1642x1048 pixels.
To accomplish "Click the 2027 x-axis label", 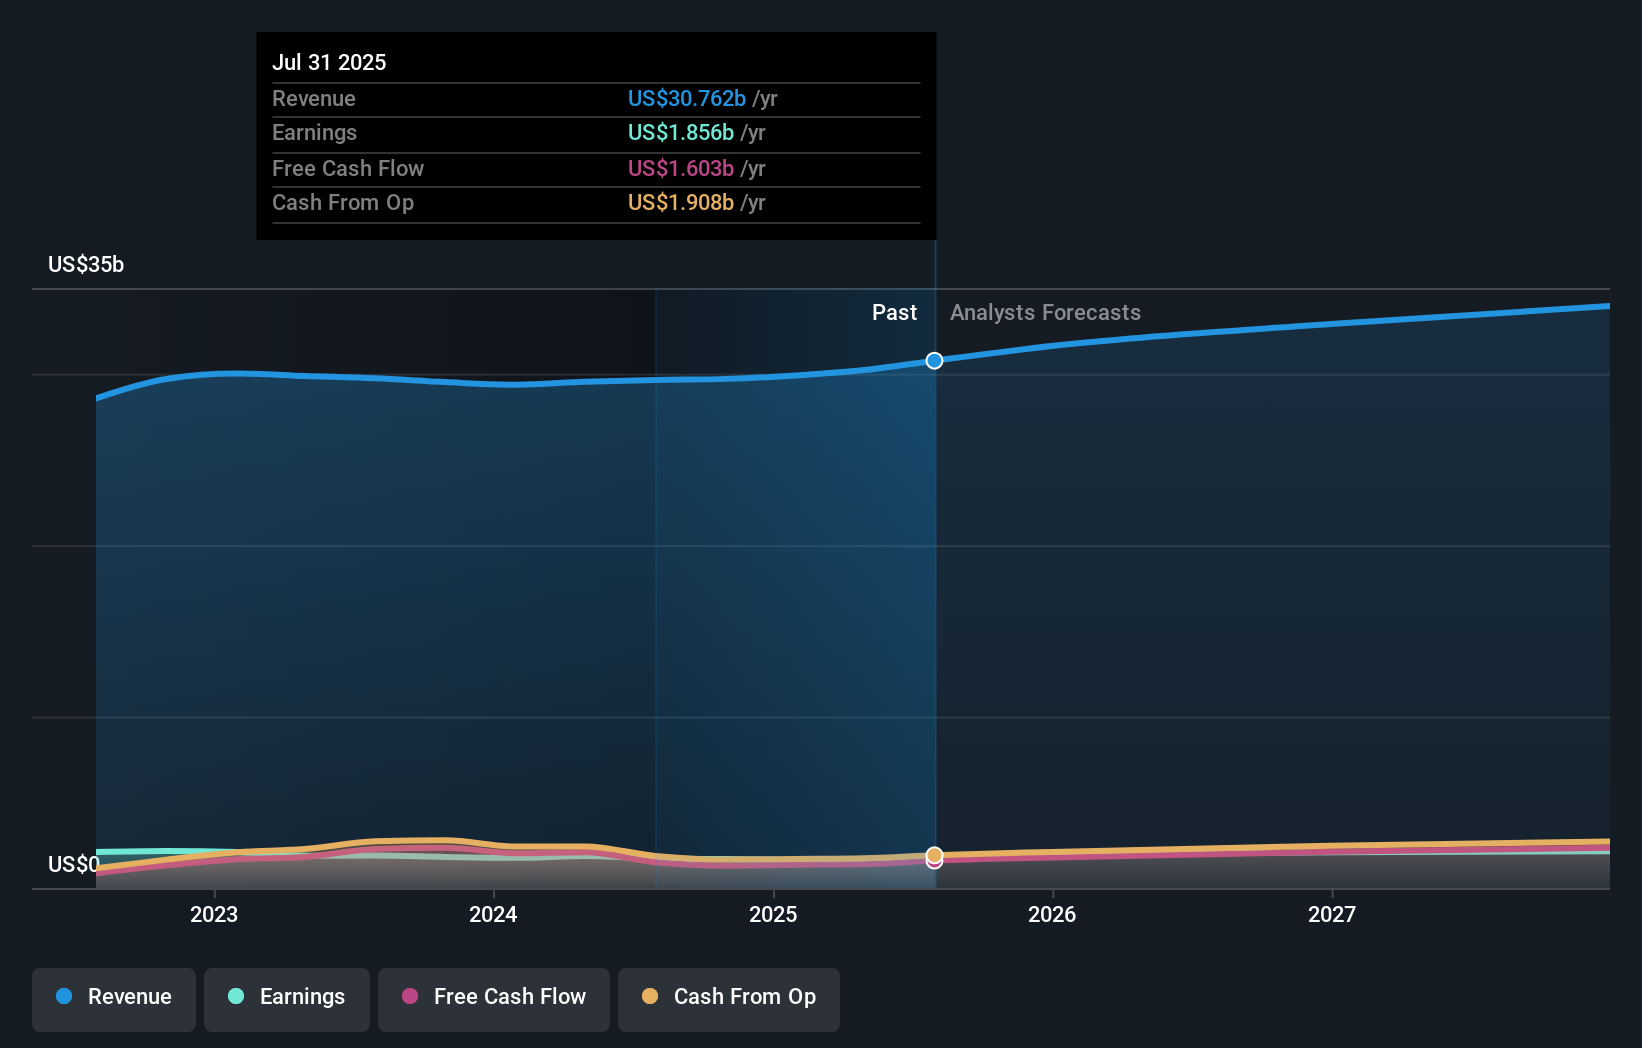I will tap(1332, 914).
